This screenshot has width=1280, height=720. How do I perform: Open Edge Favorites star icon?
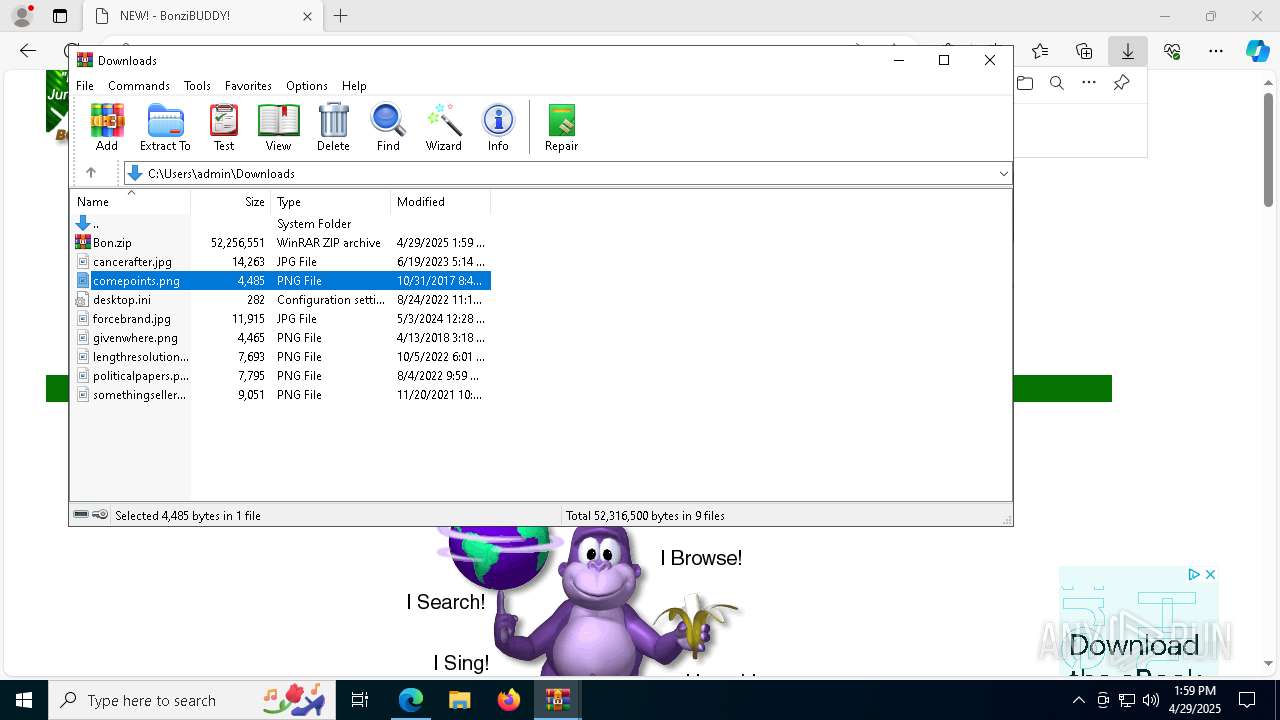pos(1040,51)
